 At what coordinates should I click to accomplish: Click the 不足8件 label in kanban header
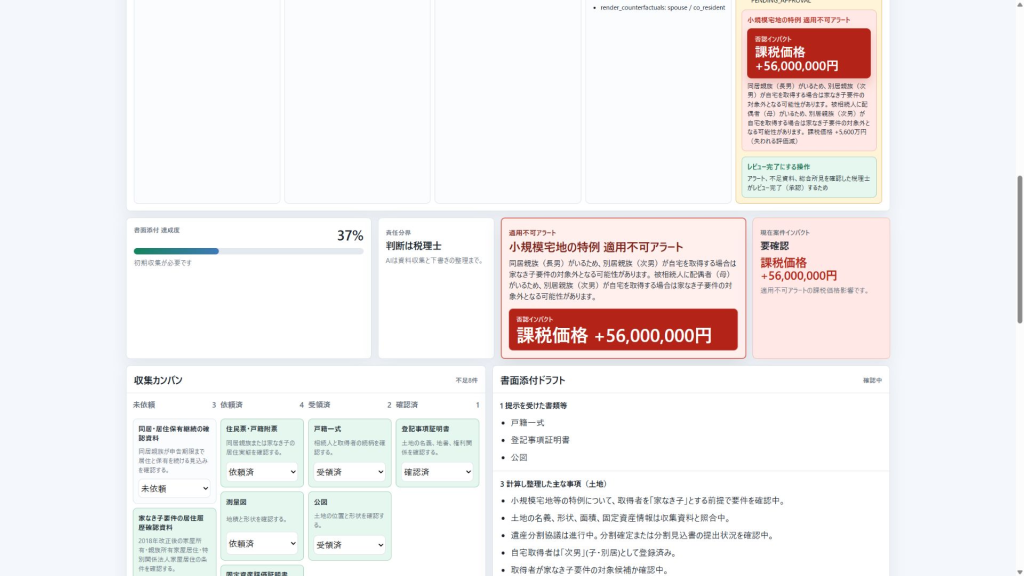[466, 380]
